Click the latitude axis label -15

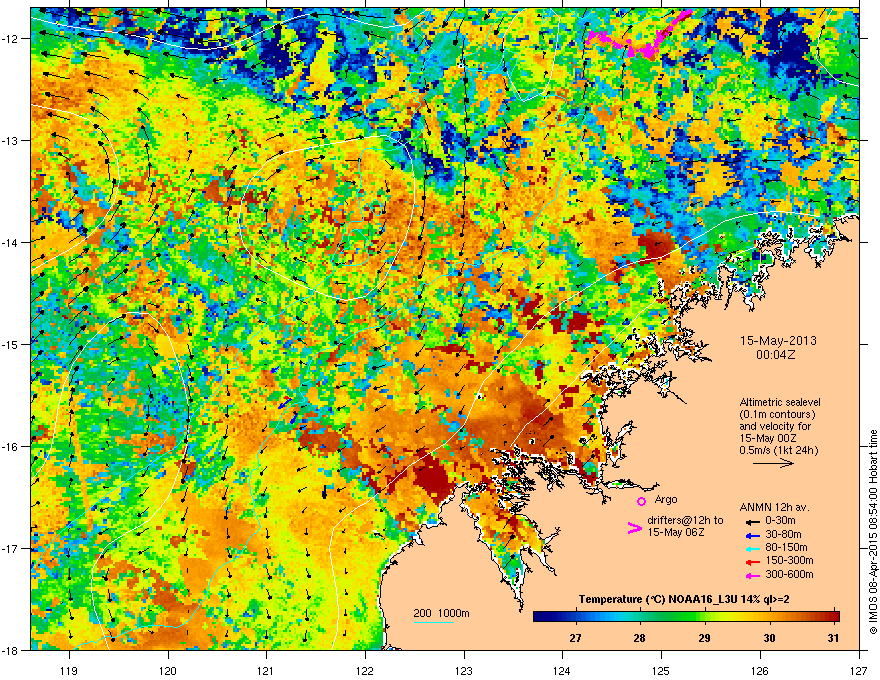coord(10,344)
